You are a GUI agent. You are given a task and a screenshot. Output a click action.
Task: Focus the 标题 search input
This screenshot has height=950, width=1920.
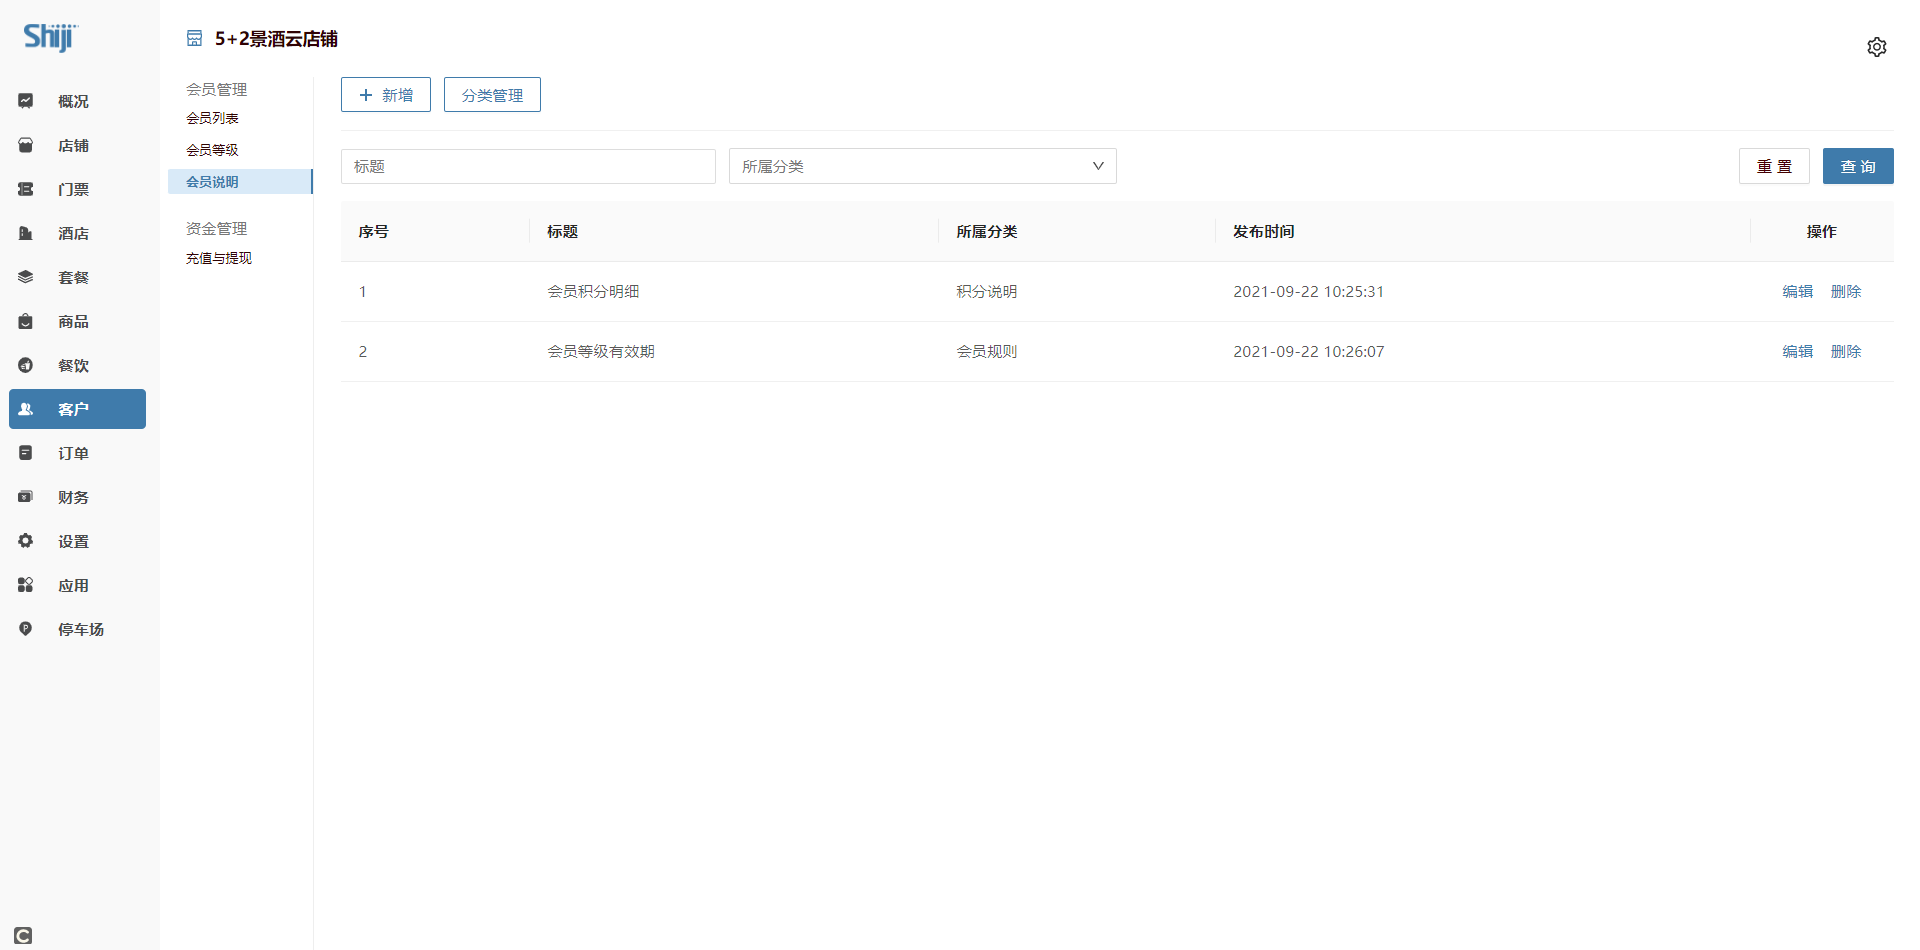pos(528,166)
